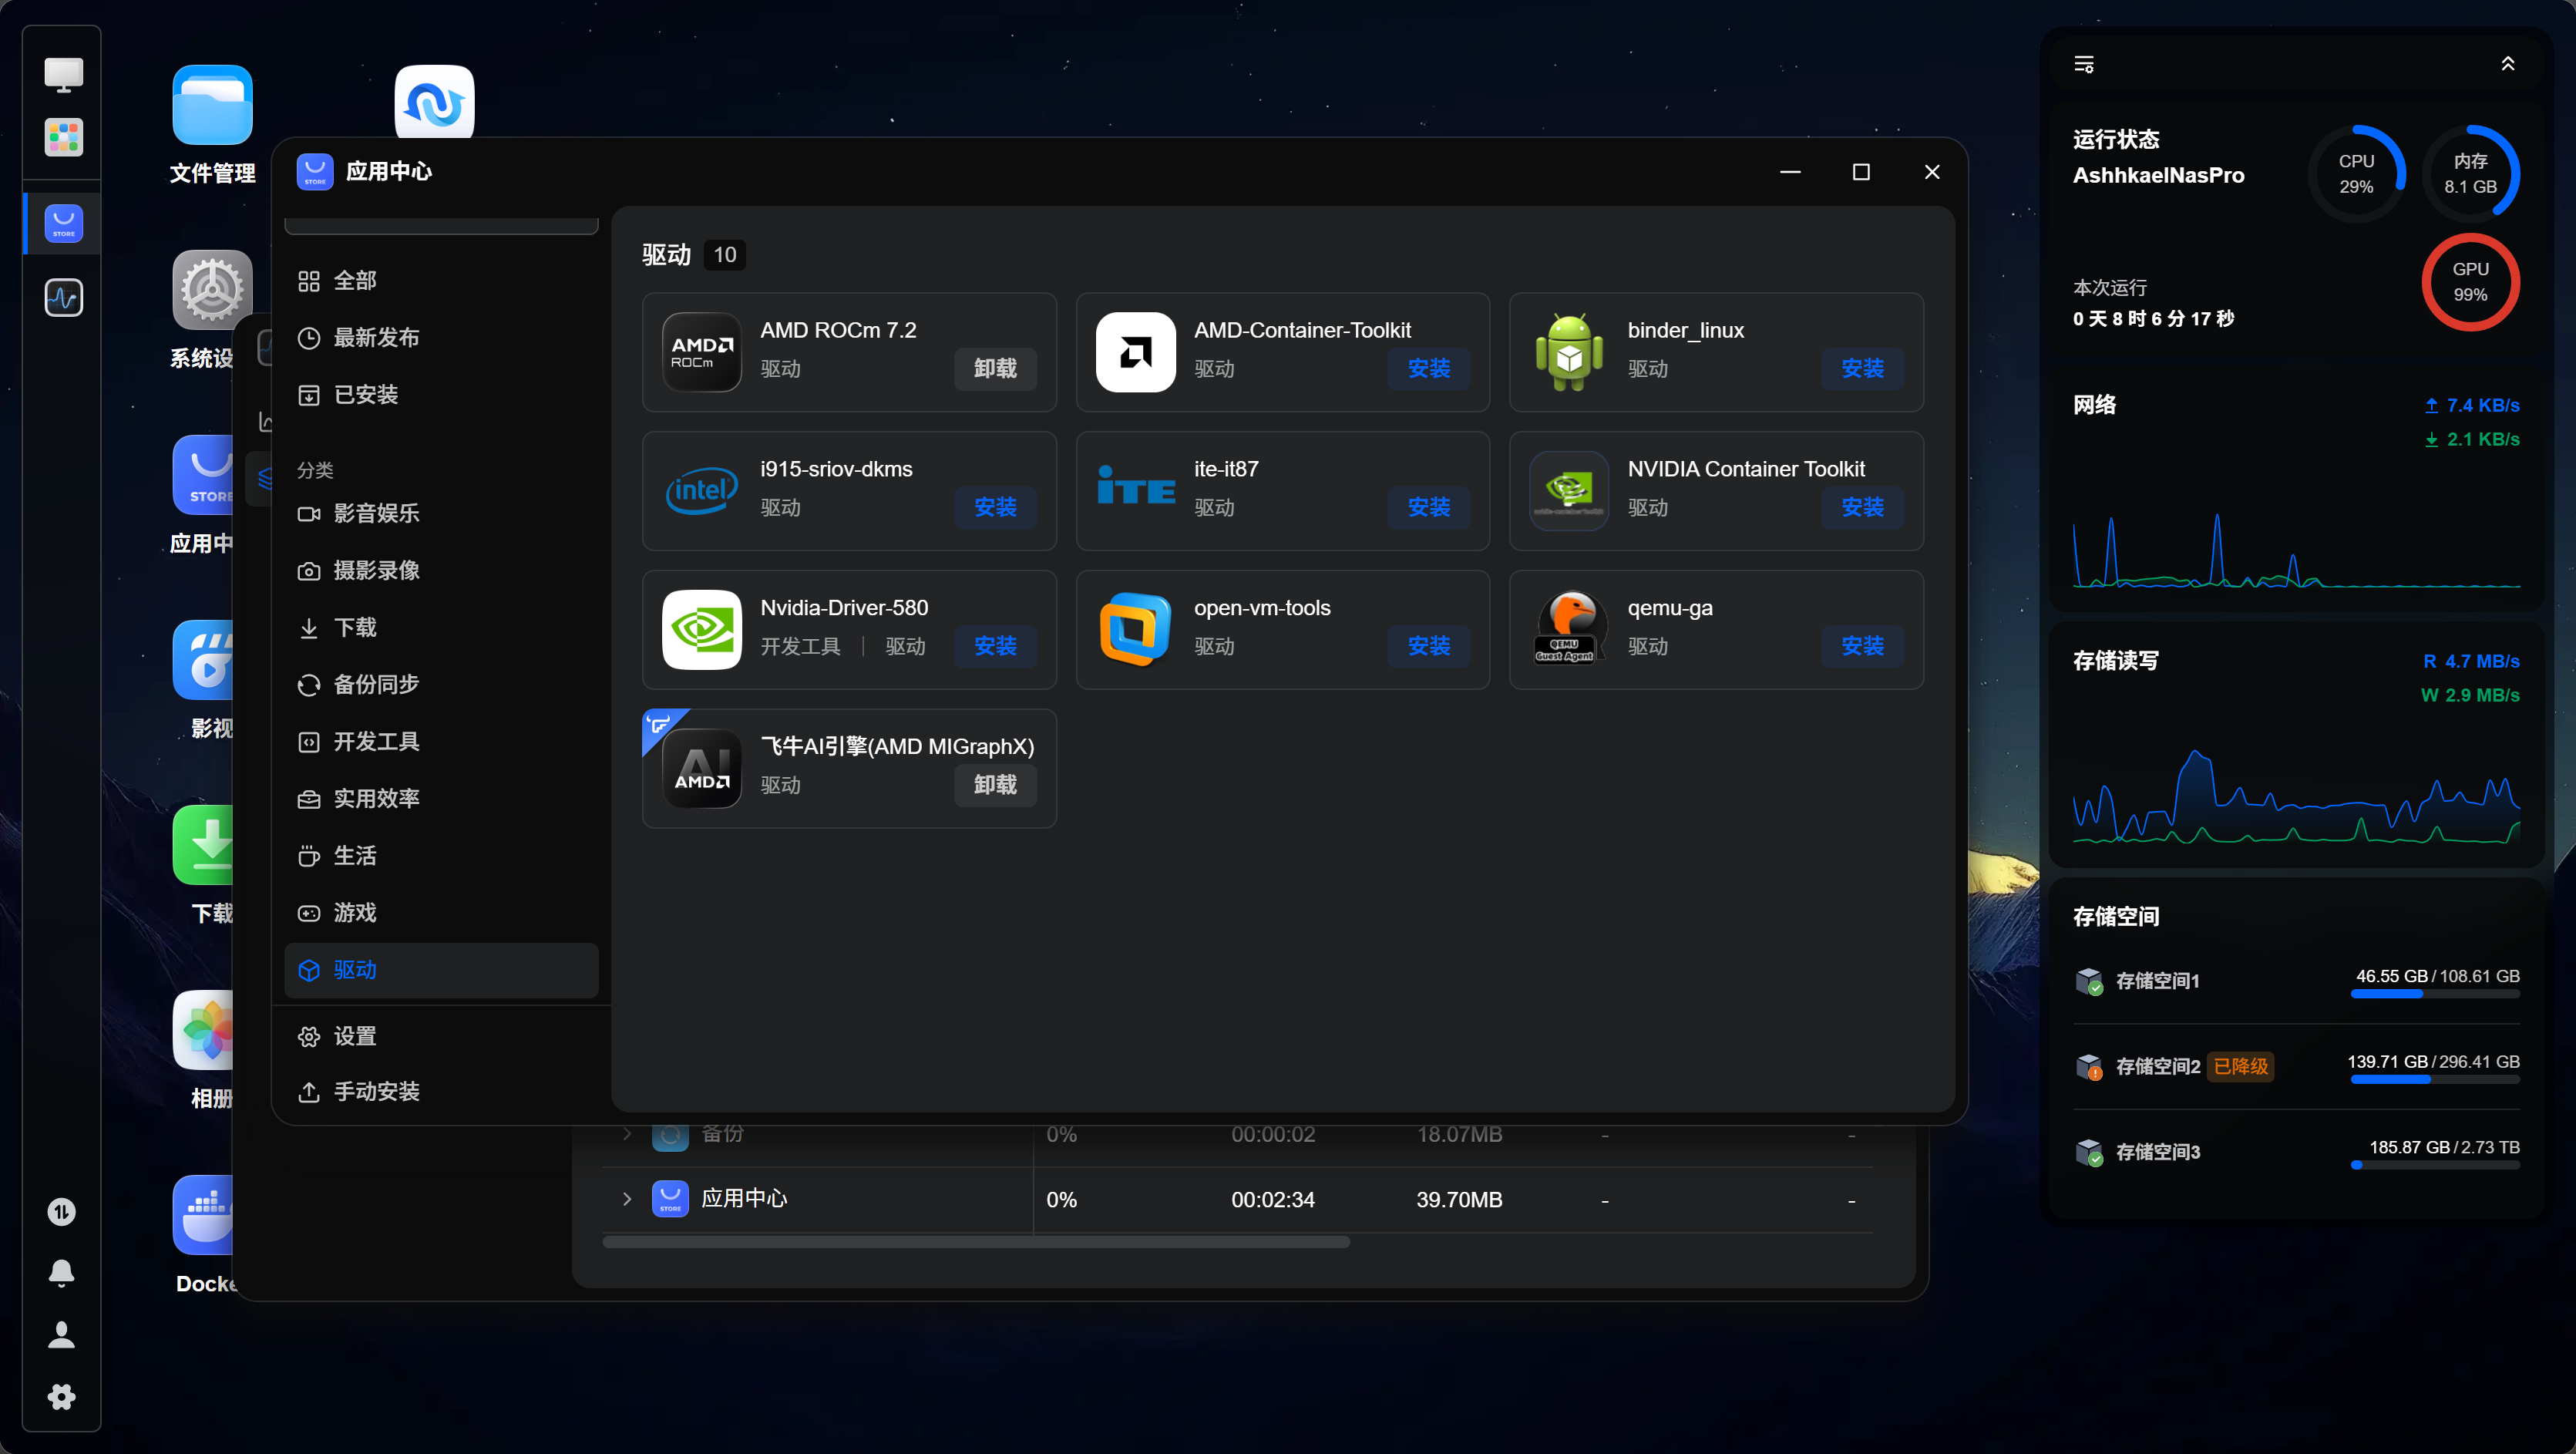This screenshot has height=1454, width=2576.
Task: Open the App Store icon in left dock
Action: coord(63,223)
